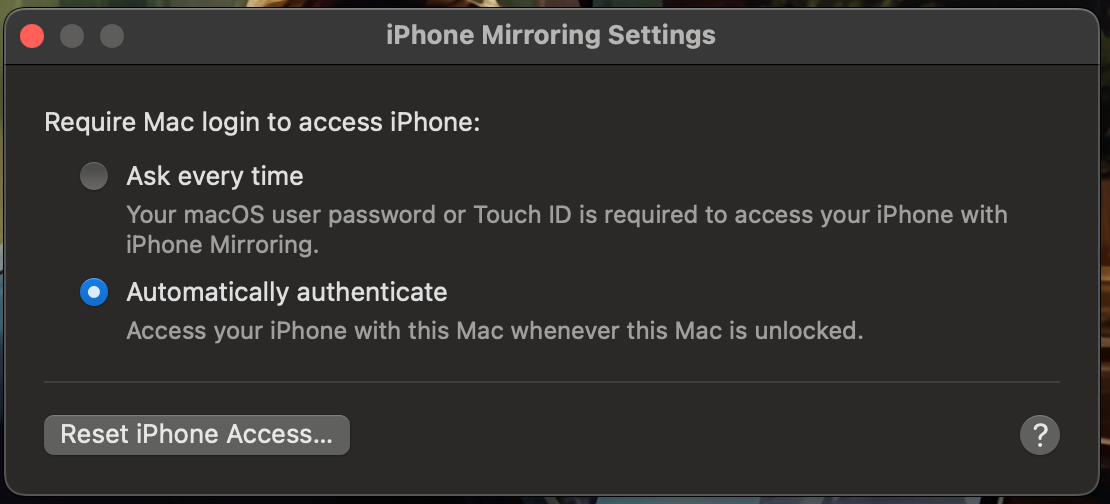1110x504 pixels.
Task: Close the iPhone Mirroring Settings window
Action: click(33, 36)
